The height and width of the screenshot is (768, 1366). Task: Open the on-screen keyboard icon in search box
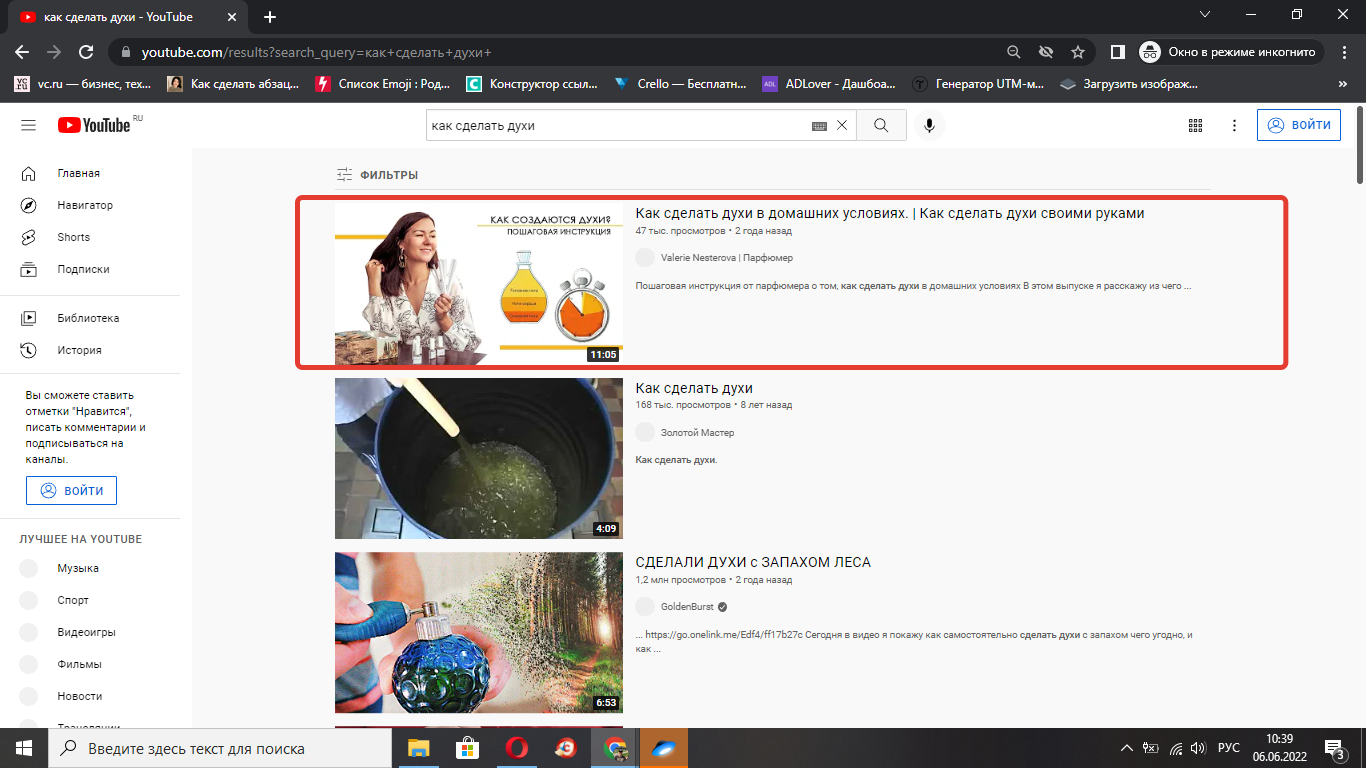(x=819, y=126)
